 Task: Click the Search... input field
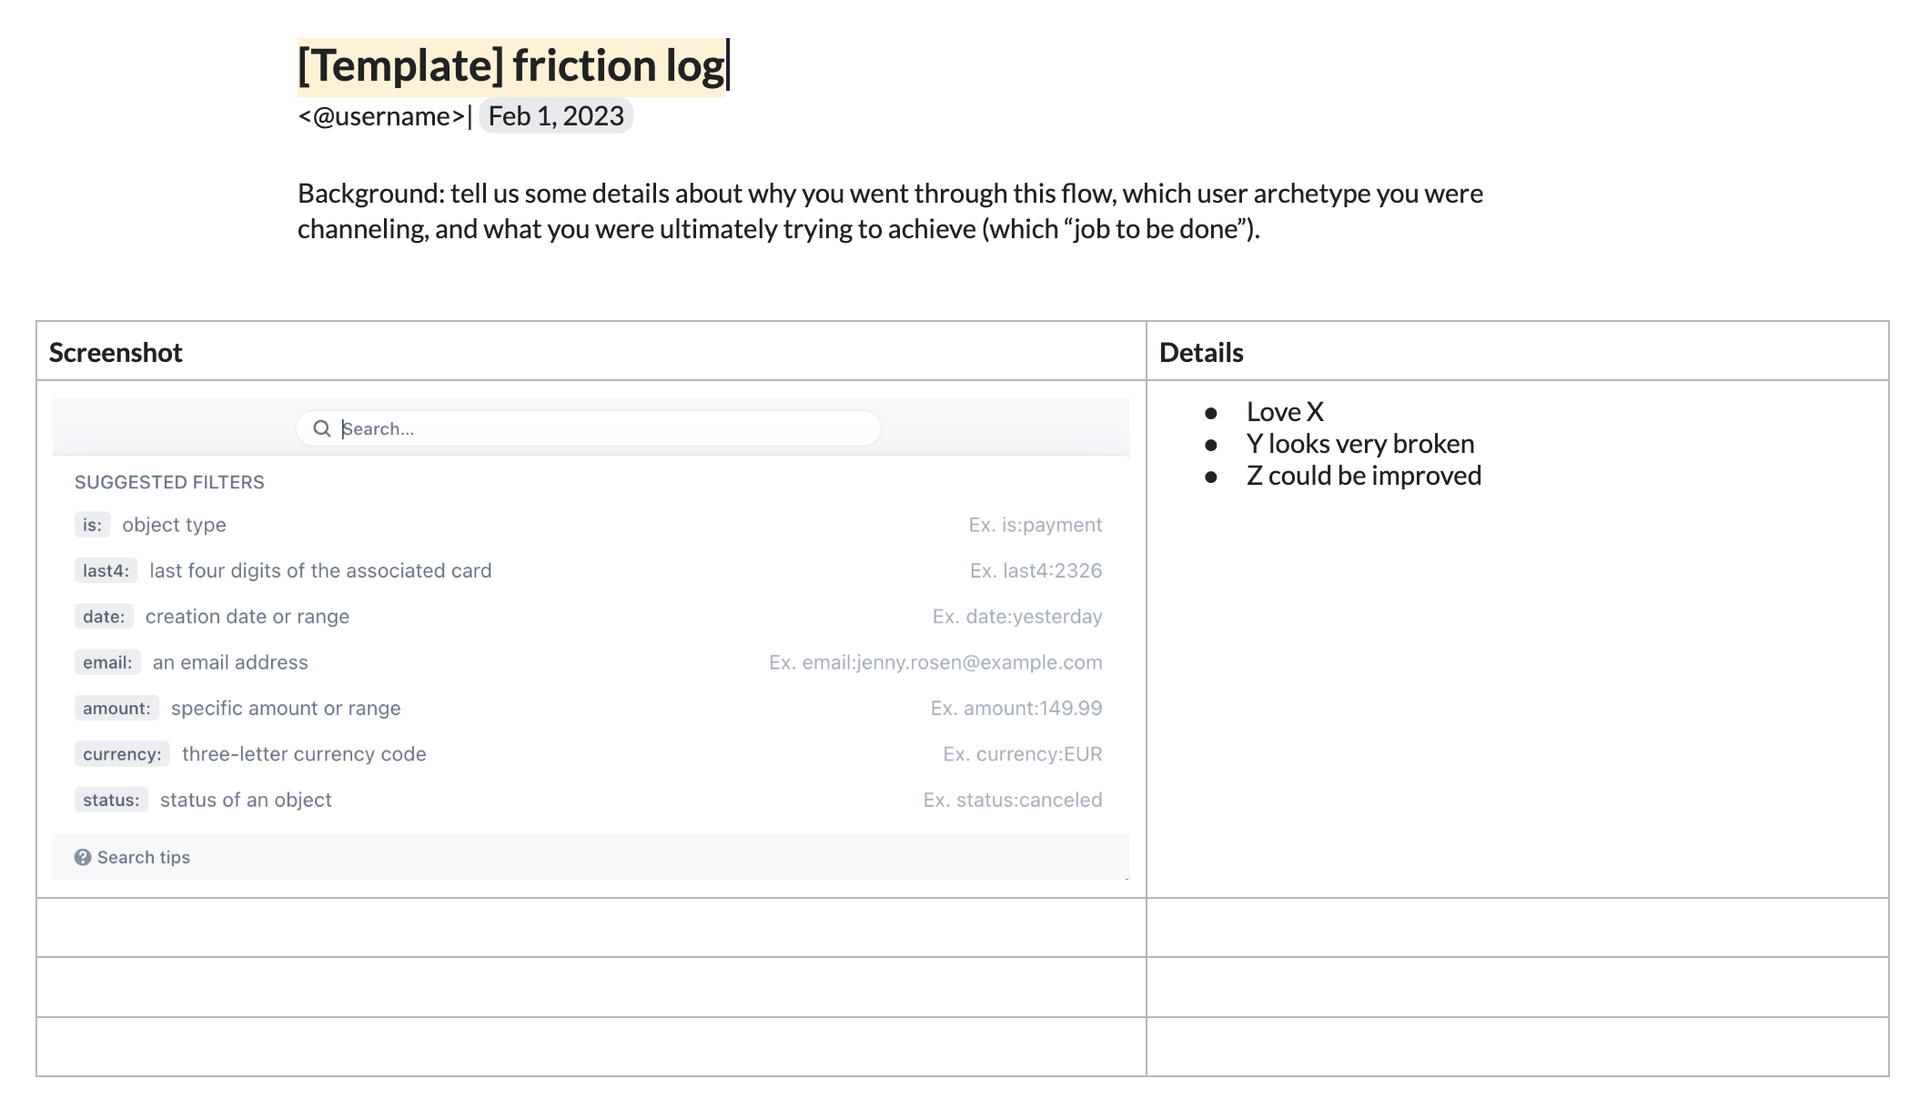(600, 429)
